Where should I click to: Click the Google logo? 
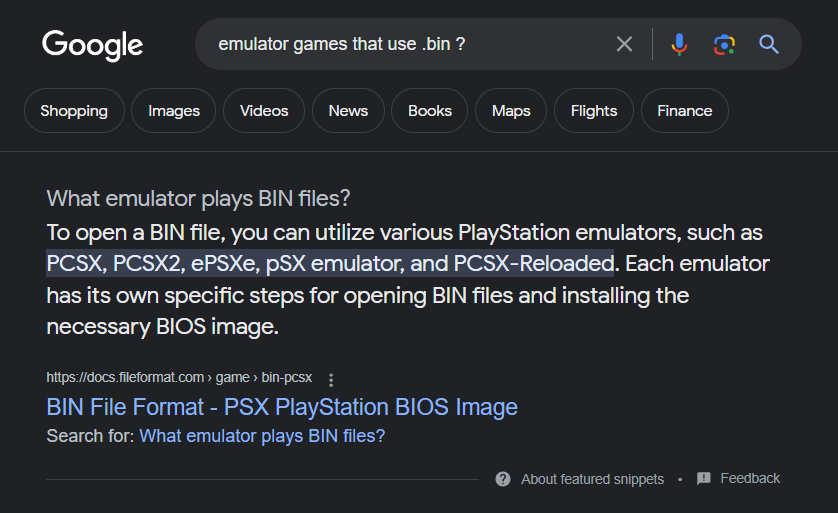(92, 45)
